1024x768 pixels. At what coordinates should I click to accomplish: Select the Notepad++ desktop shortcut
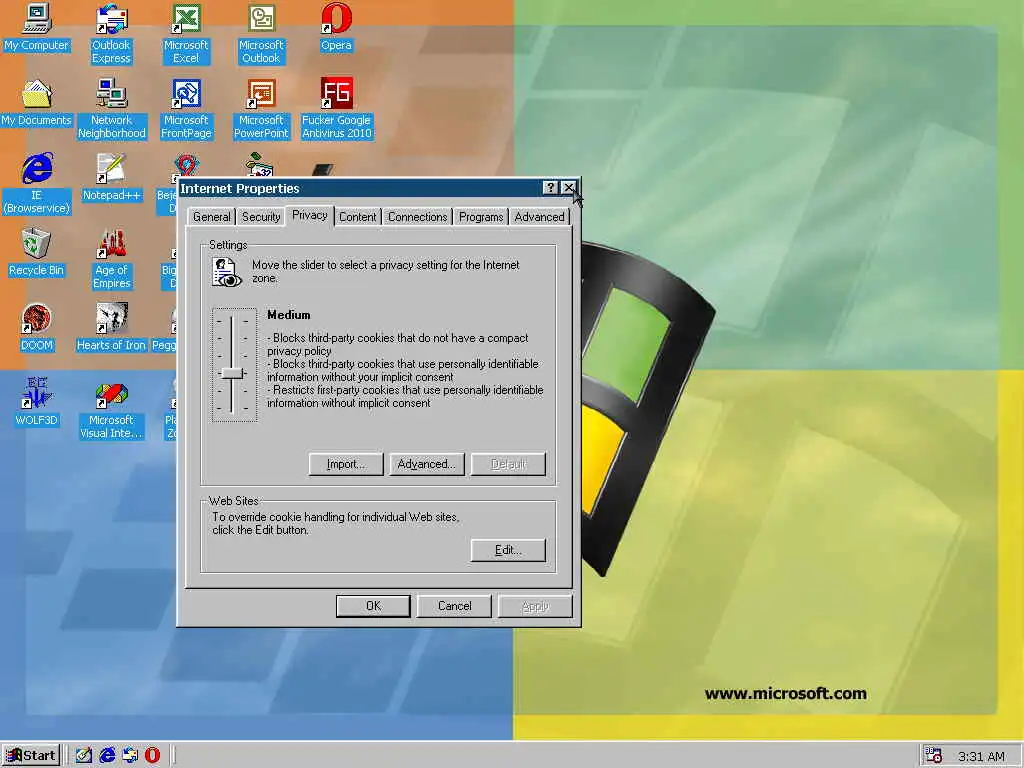(112, 178)
